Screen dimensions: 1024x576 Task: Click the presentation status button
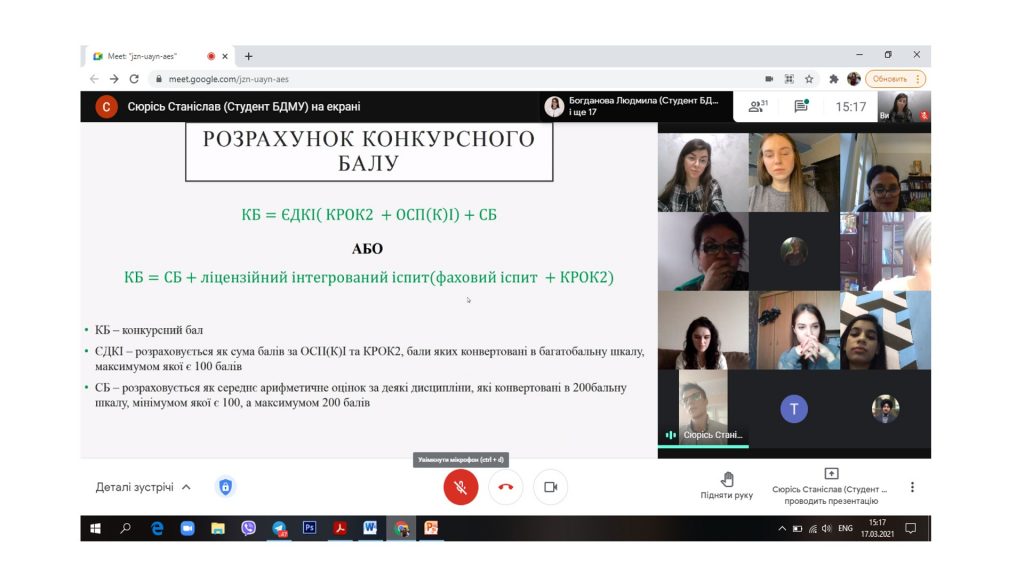pyautogui.click(x=830, y=486)
